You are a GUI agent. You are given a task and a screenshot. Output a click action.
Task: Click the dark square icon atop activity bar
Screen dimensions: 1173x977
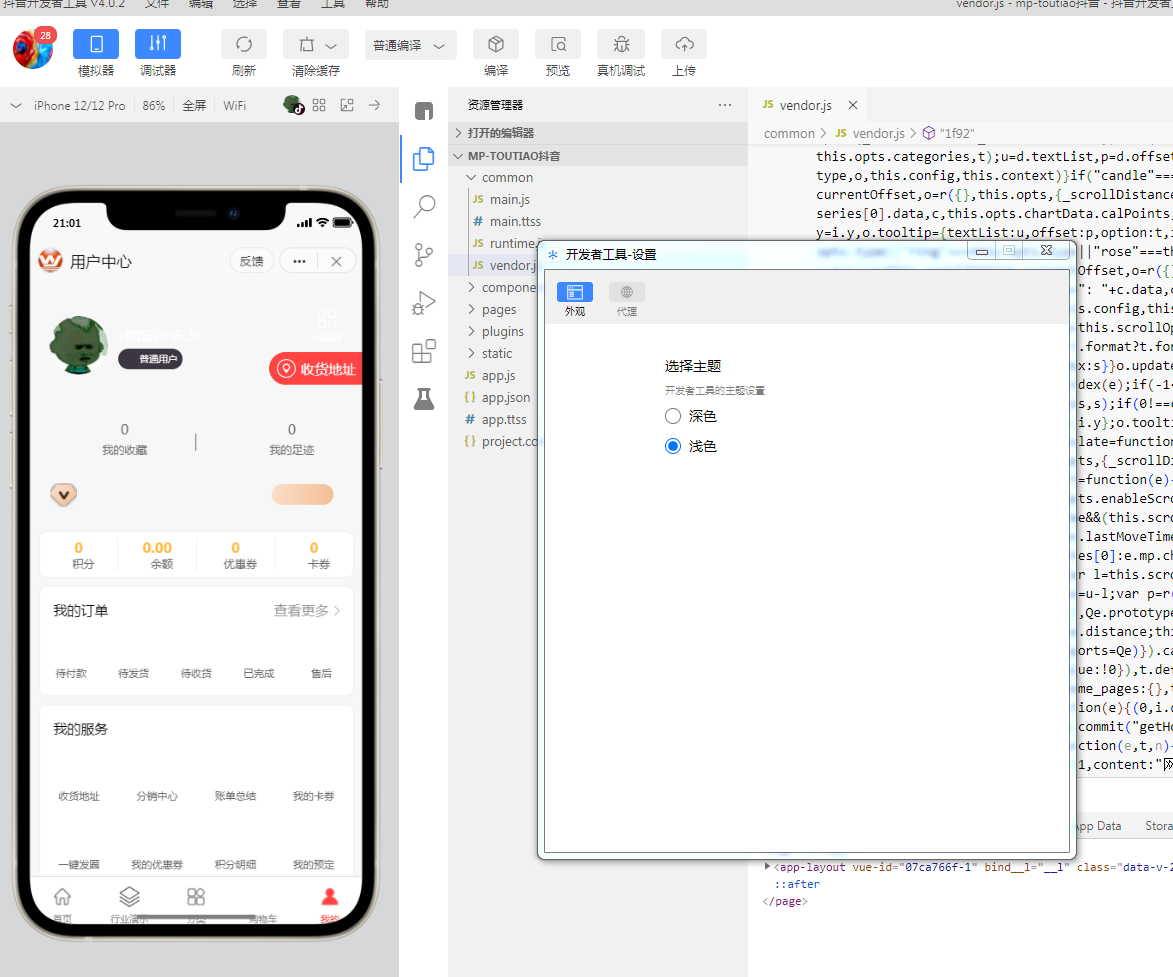[424, 111]
